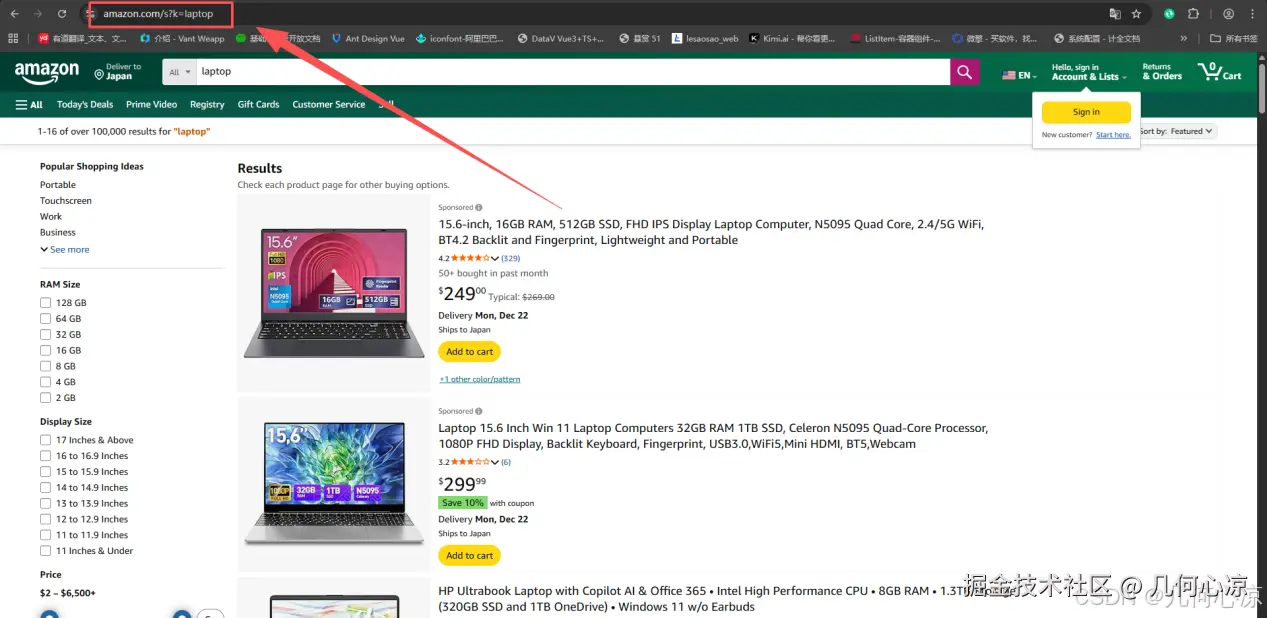Screen dimensions: 1267x618
Task: Open Prime Video in nav bar
Action: [152, 104]
